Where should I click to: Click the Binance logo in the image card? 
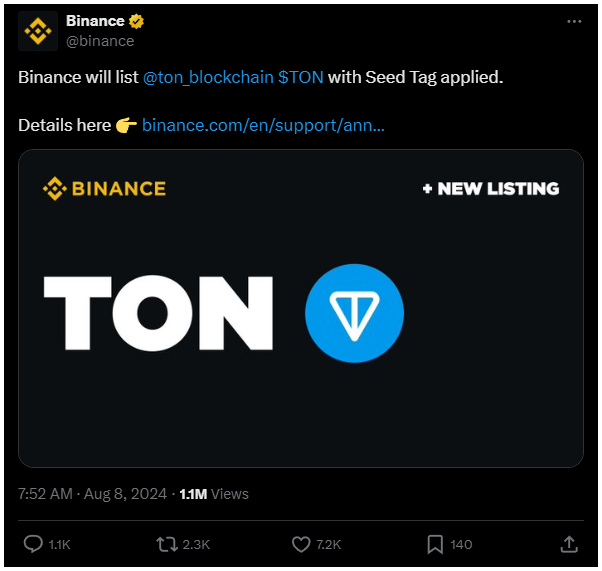(104, 189)
